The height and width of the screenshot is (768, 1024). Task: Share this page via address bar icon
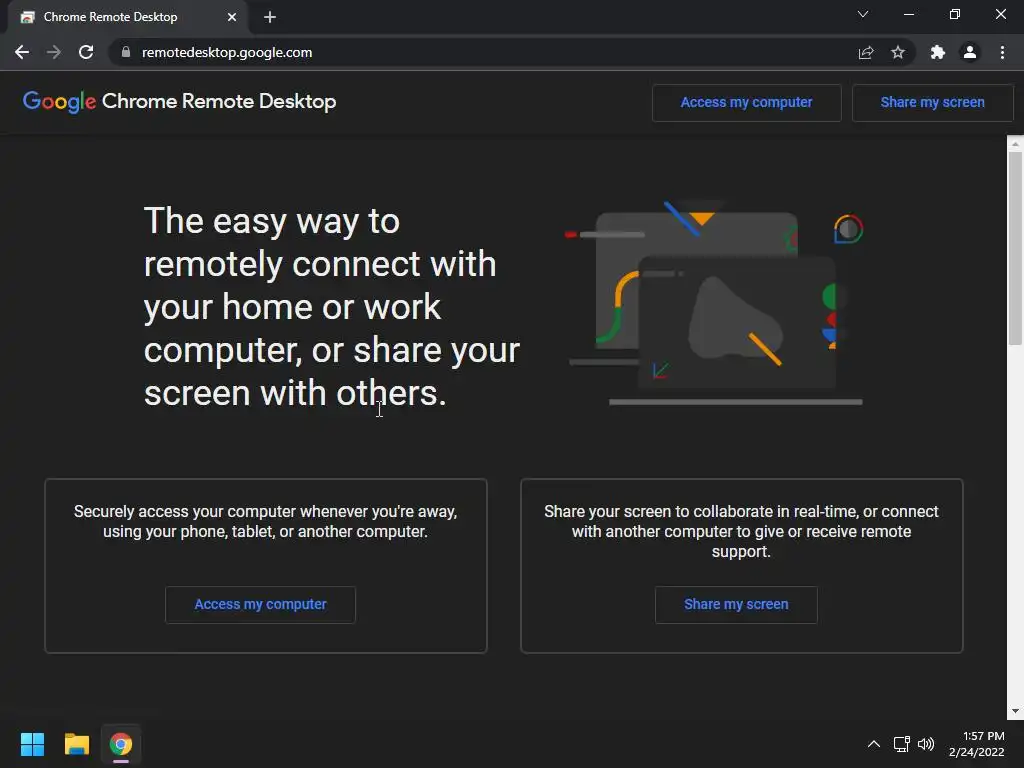(x=866, y=52)
